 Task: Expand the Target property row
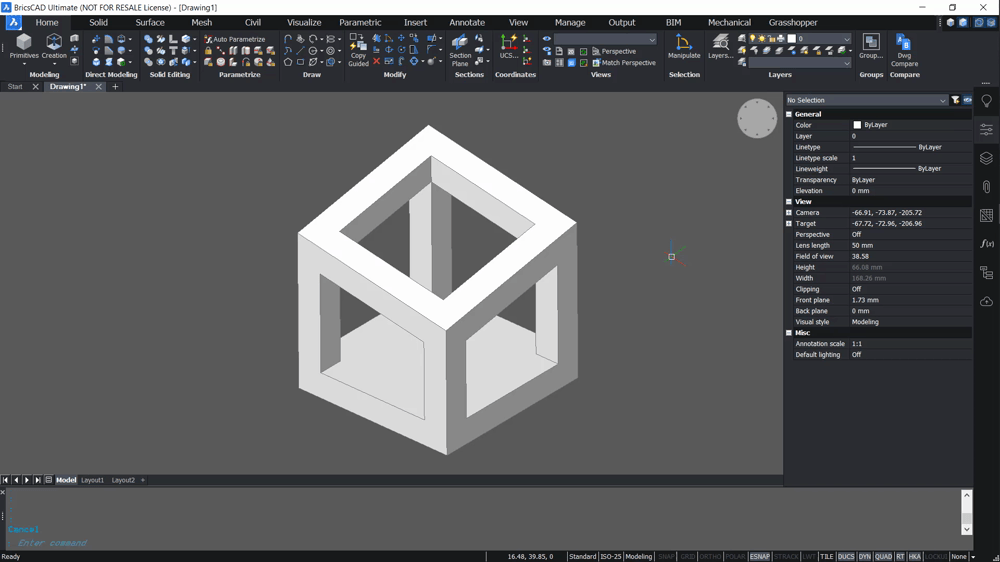789,223
